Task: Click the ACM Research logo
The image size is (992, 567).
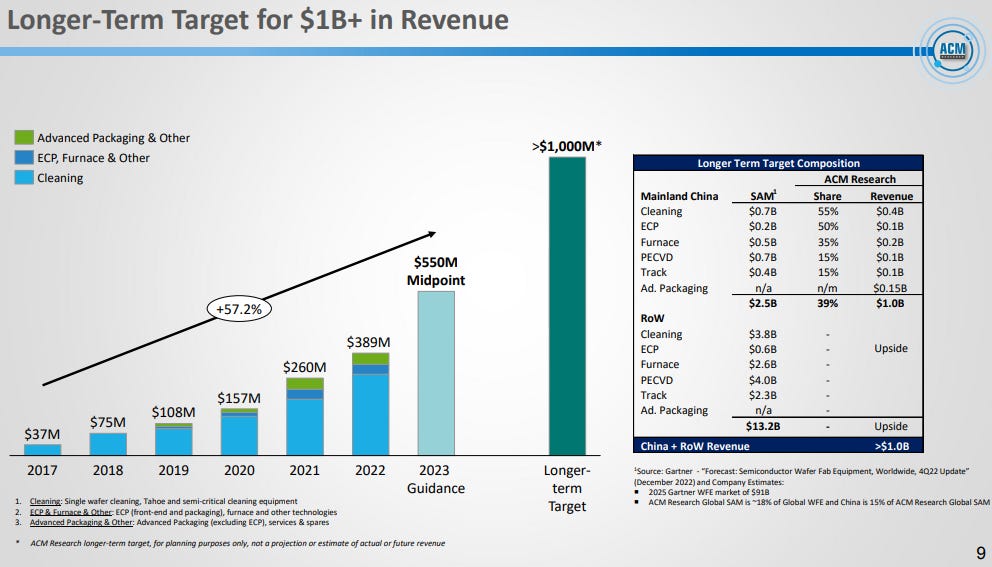Action: pos(953,51)
